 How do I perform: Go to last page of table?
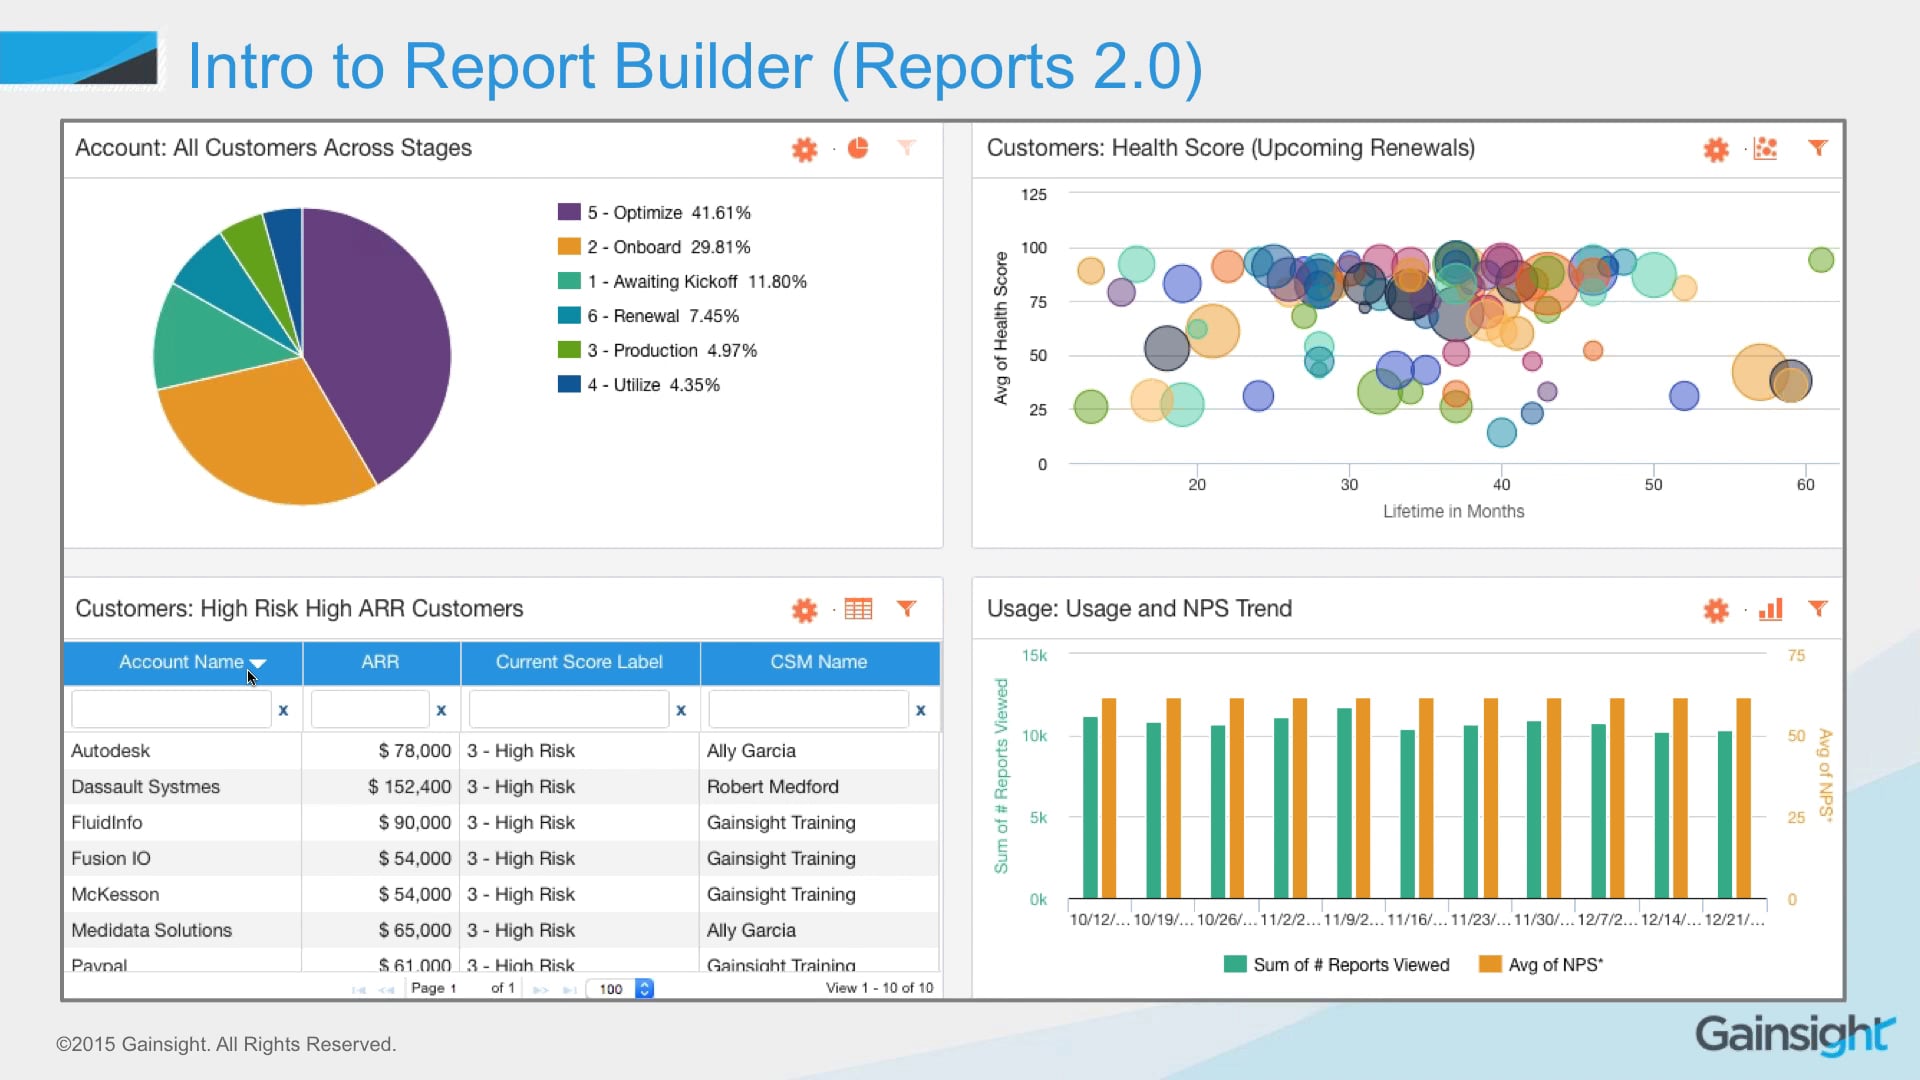pos(569,989)
